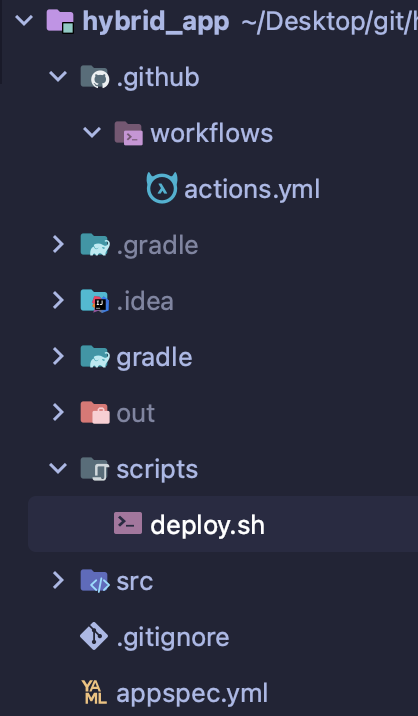Screen dimensions: 418x716
Task: Select the .idea folder label
Action: pos(145,301)
